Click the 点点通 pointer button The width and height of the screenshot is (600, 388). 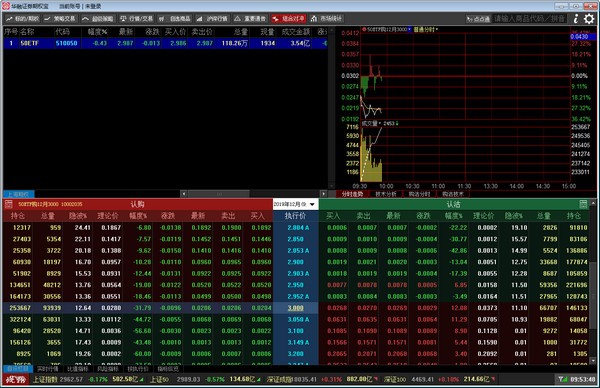[478, 19]
